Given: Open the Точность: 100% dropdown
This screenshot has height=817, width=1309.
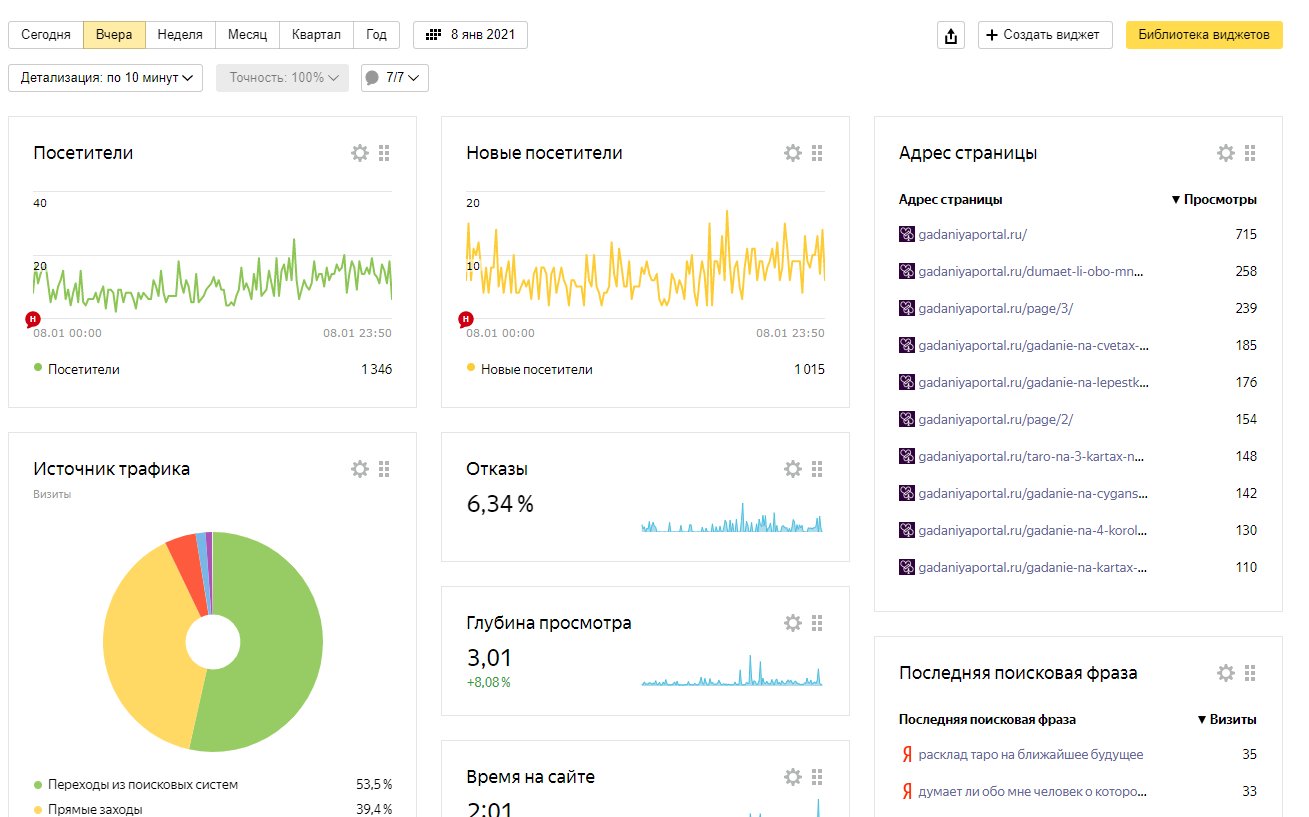Looking at the screenshot, I should [282, 78].
